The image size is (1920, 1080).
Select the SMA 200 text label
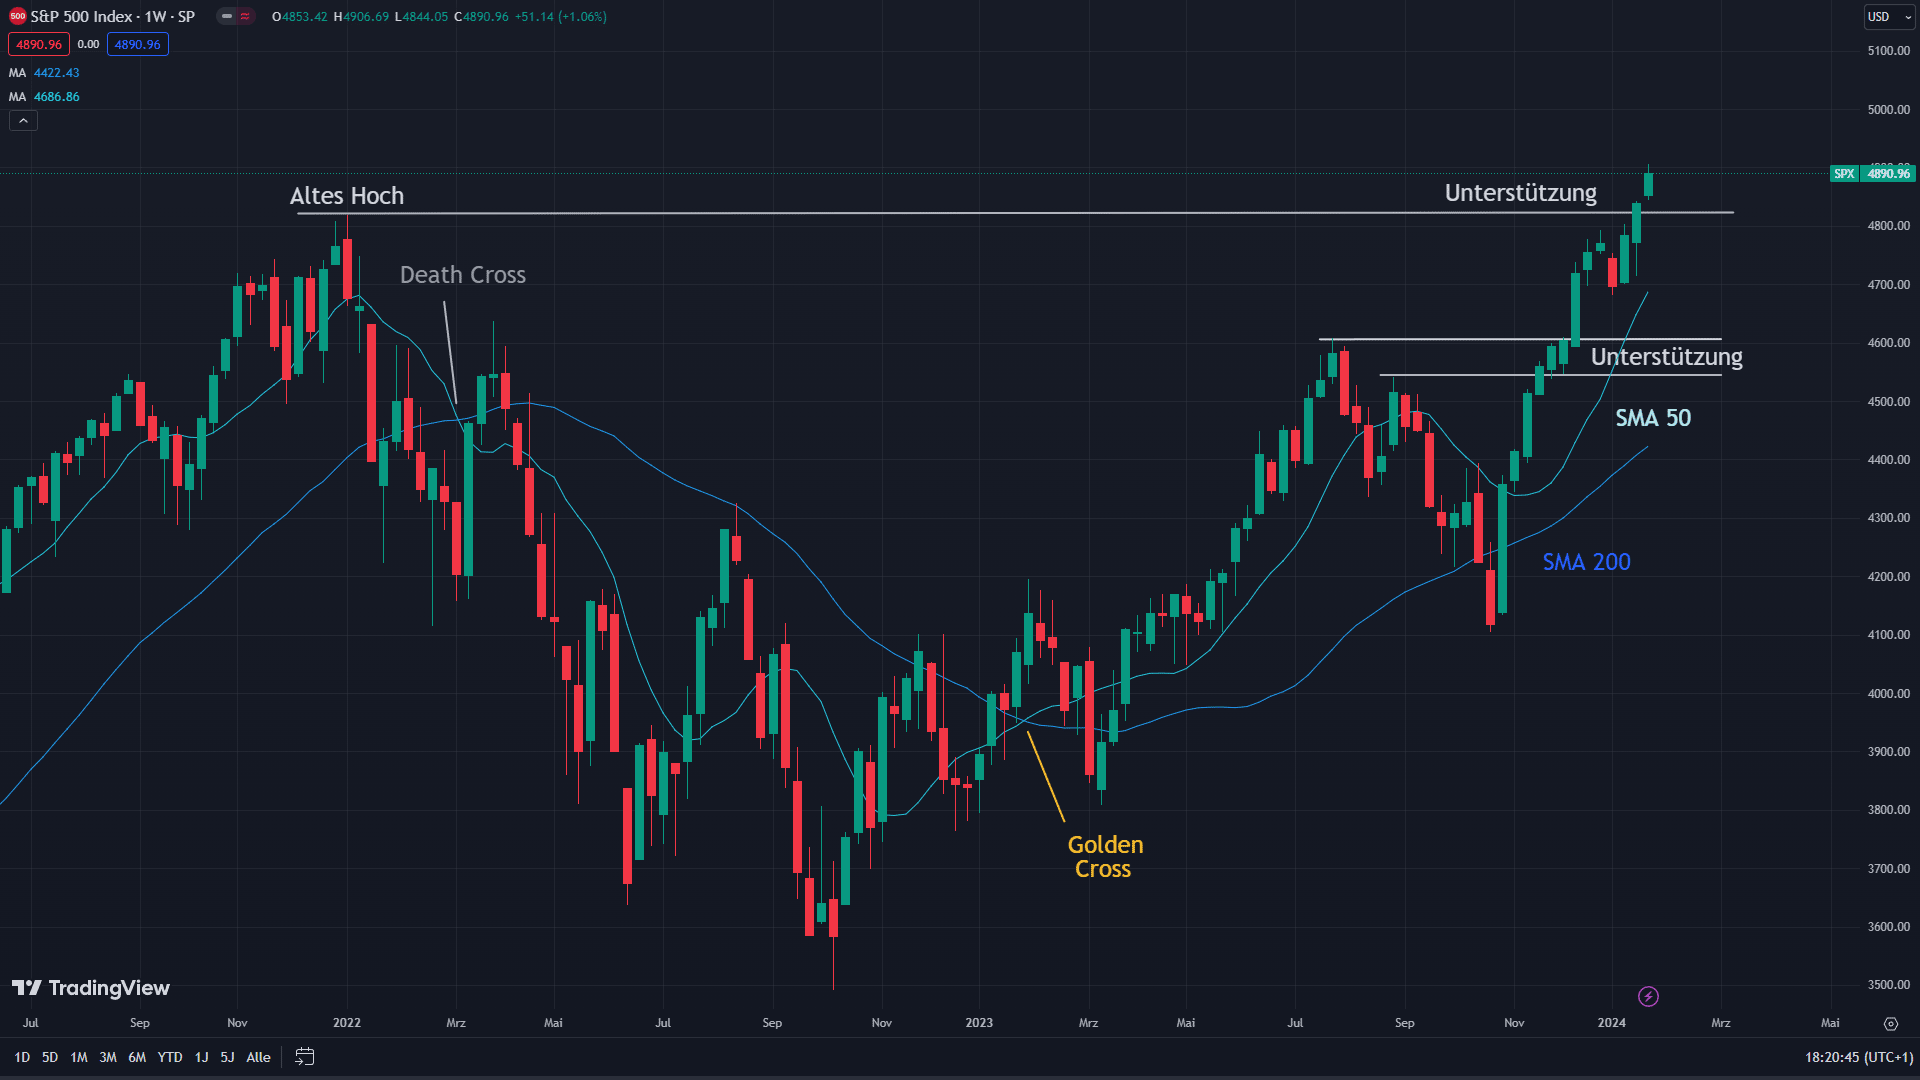(x=1587, y=562)
